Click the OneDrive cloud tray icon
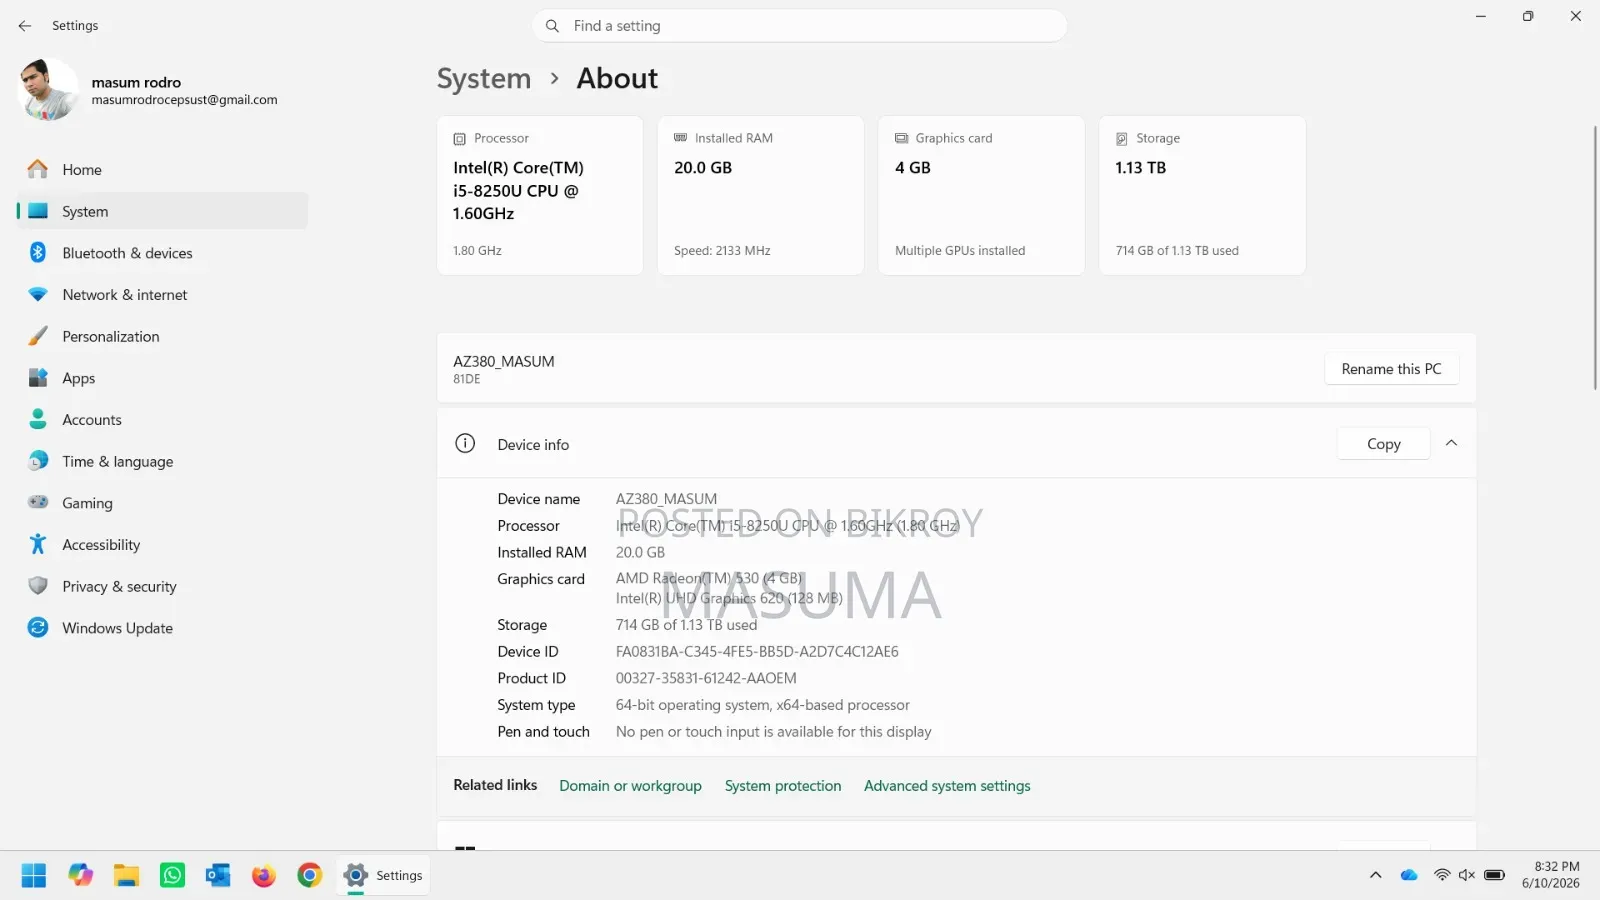The width and height of the screenshot is (1600, 900). [x=1409, y=876]
